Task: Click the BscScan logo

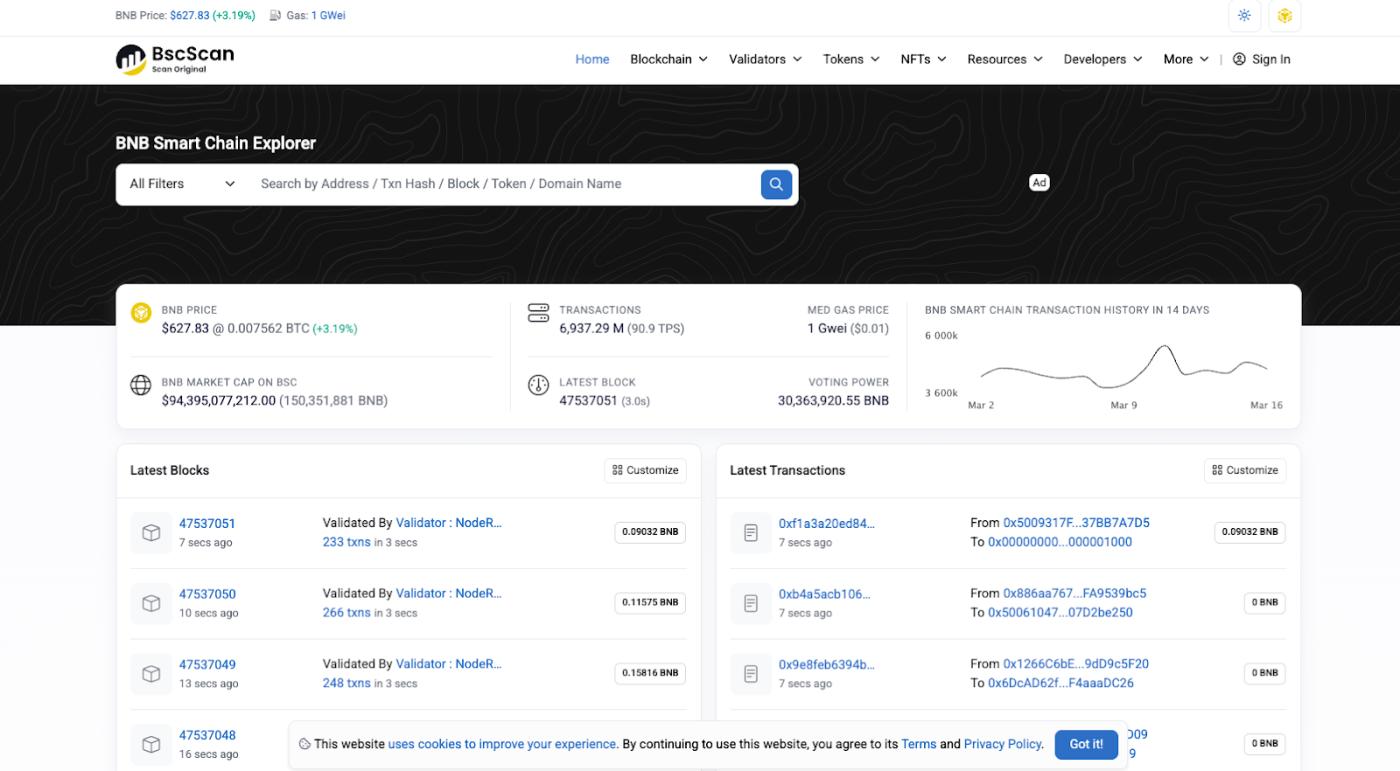Action: 175,59
